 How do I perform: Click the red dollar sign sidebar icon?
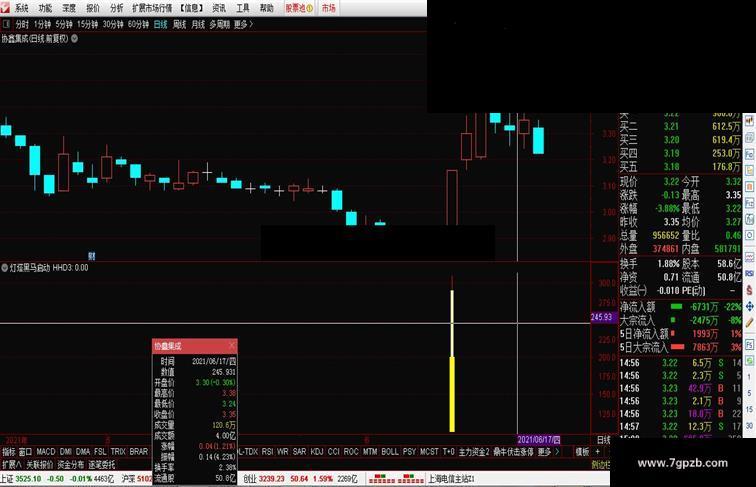[749, 290]
